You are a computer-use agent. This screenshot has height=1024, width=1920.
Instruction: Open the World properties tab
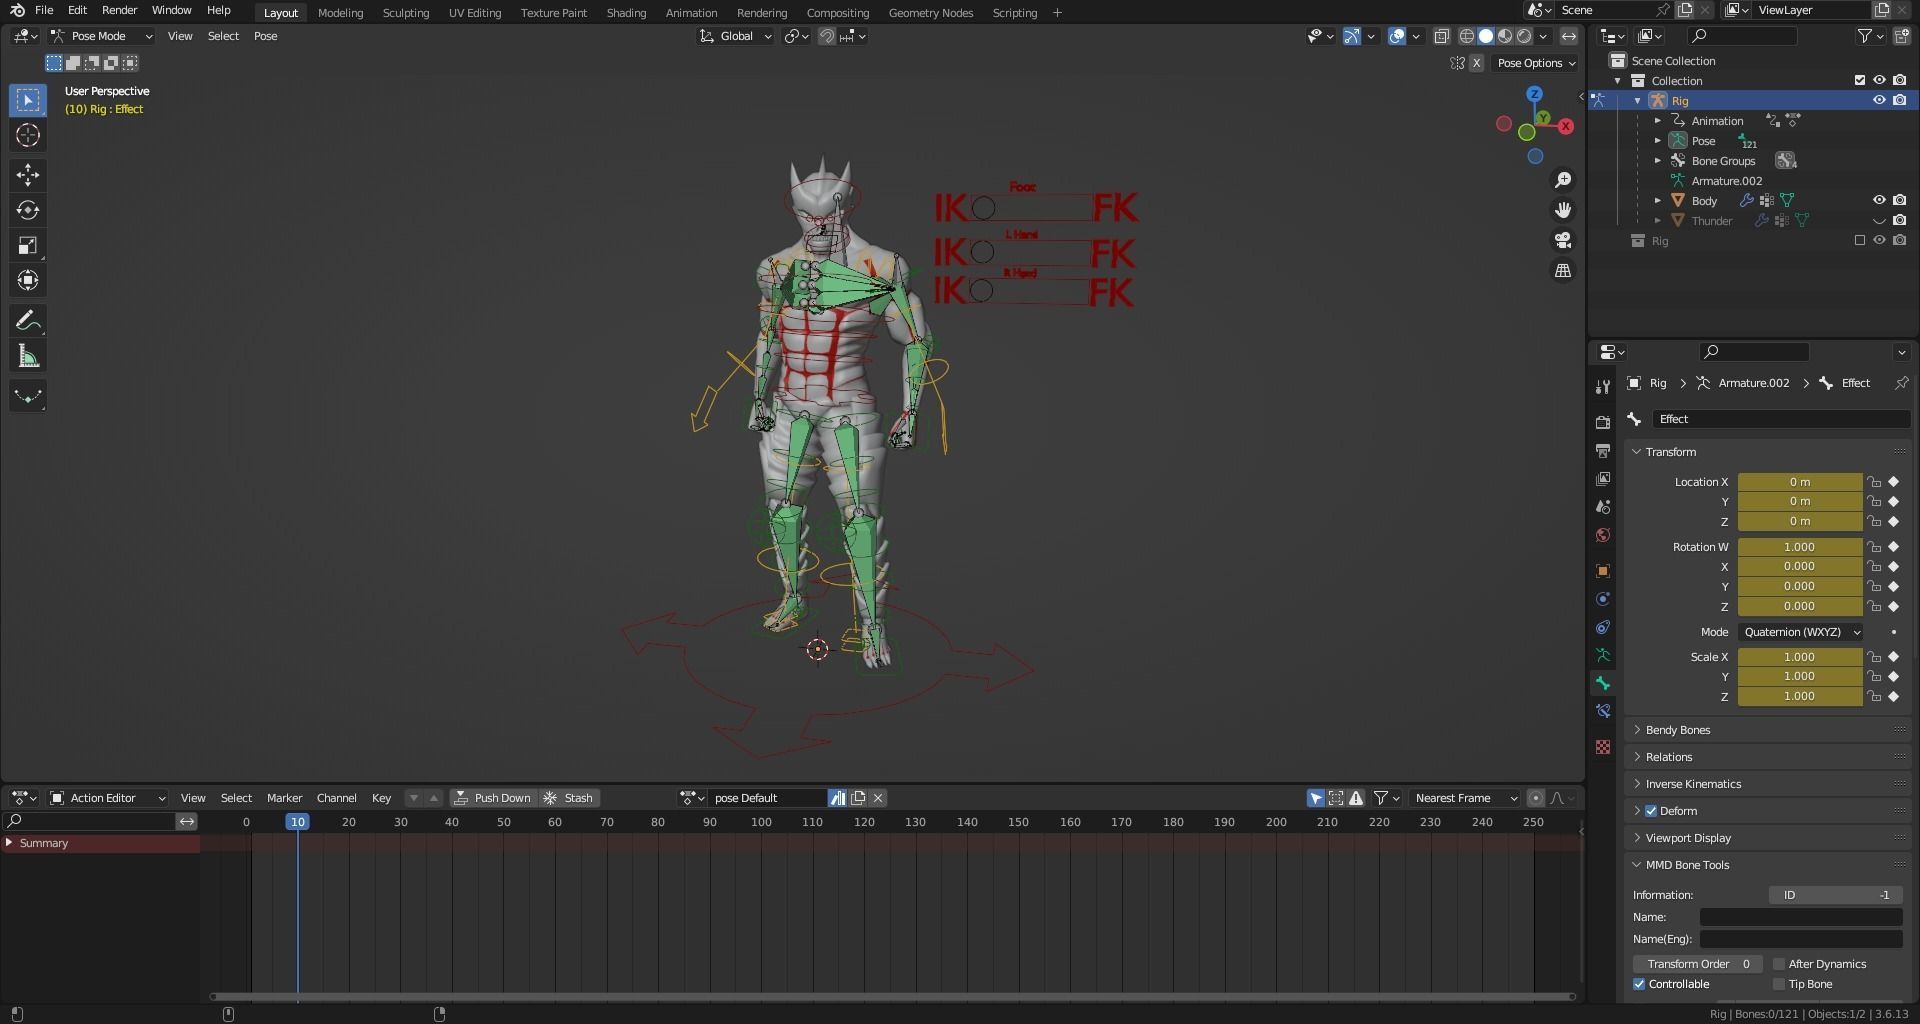[1603, 535]
